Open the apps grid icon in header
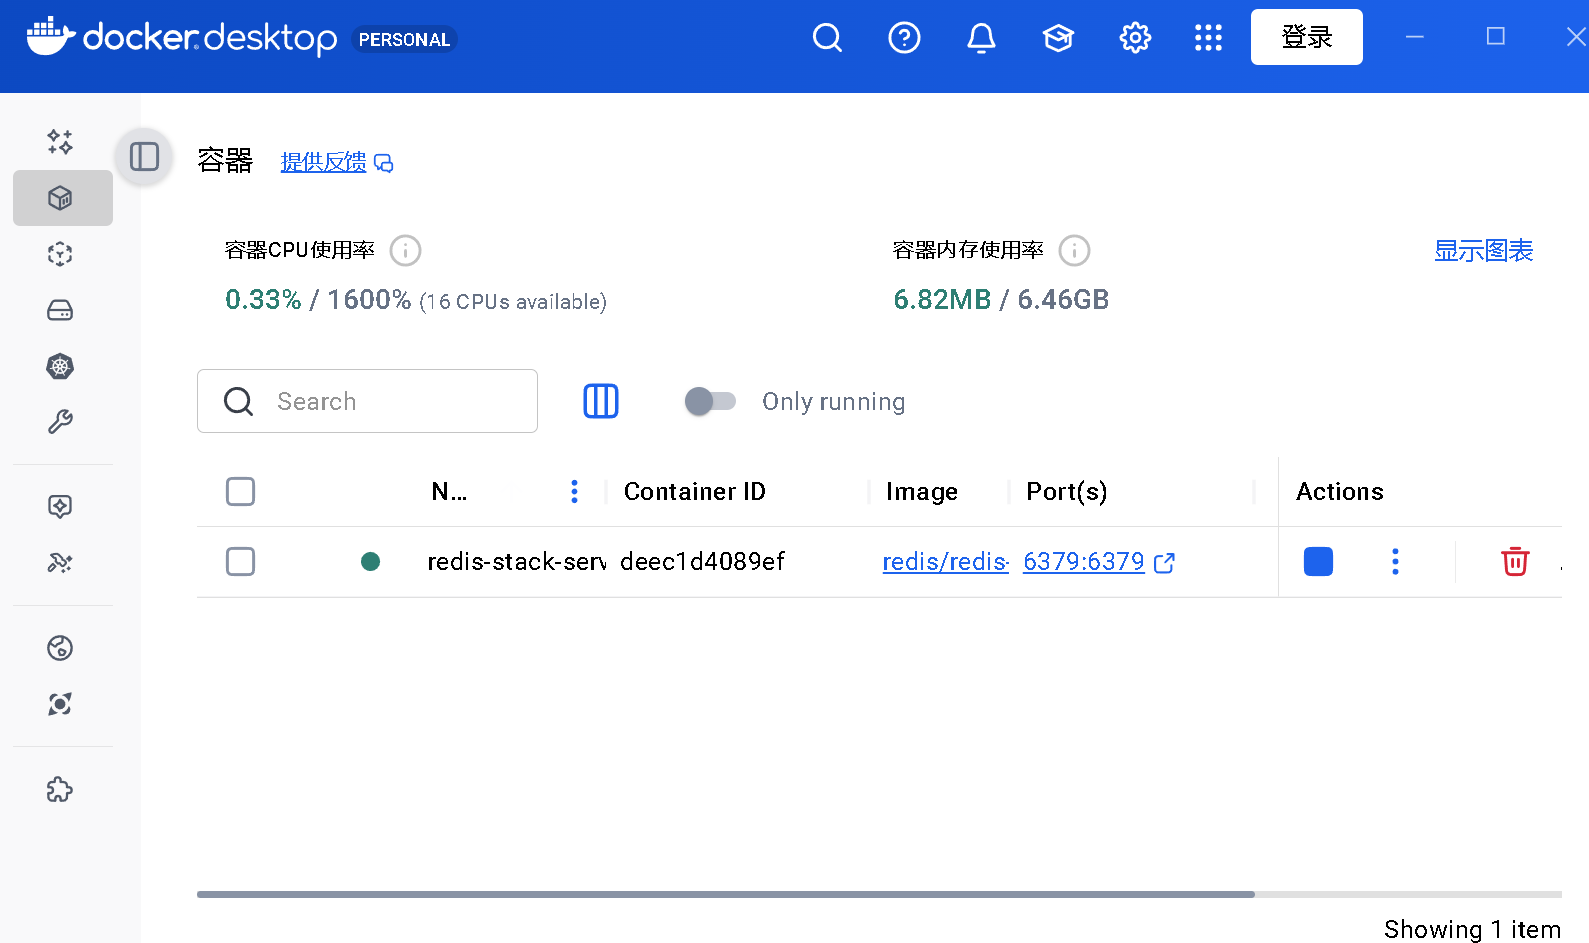This screenshot has height=943, width=1589. [1208, 38]
